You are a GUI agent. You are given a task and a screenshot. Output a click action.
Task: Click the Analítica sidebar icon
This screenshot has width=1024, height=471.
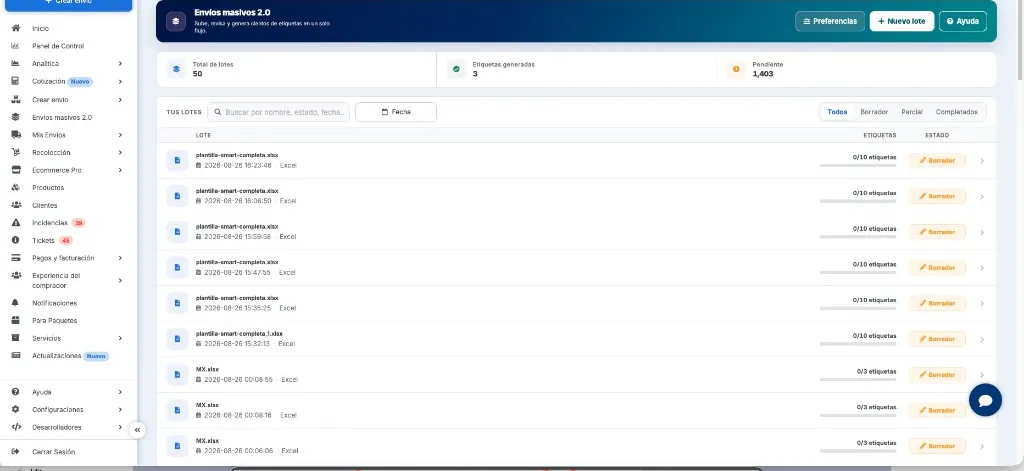point(16,63)
